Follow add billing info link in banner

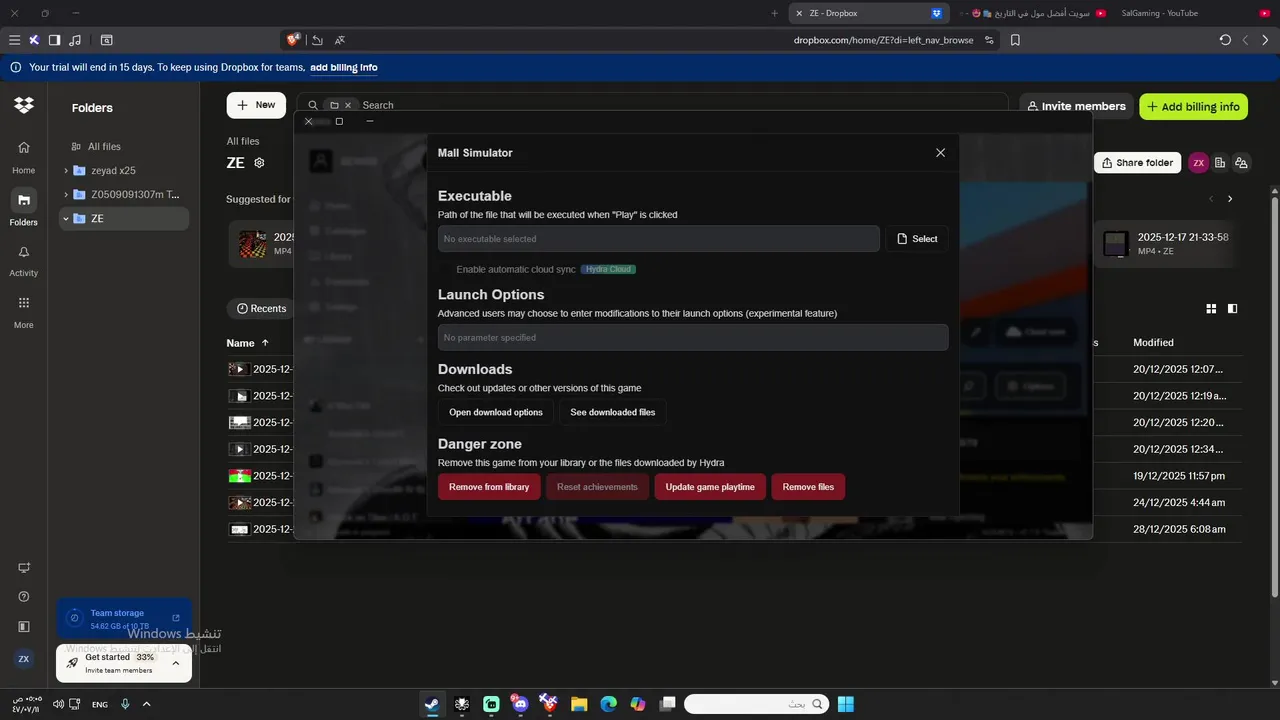tap(344, 68)
